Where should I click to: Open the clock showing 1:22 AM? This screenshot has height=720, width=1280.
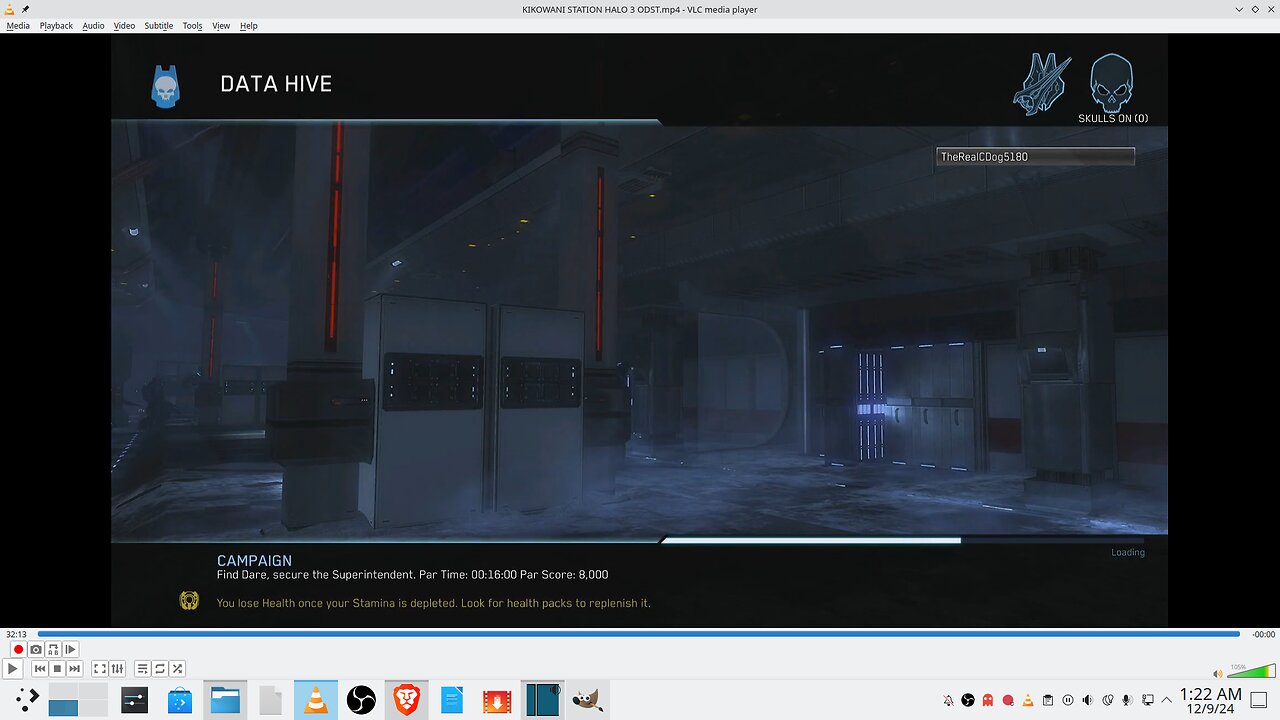click(x=1211, y=700)
